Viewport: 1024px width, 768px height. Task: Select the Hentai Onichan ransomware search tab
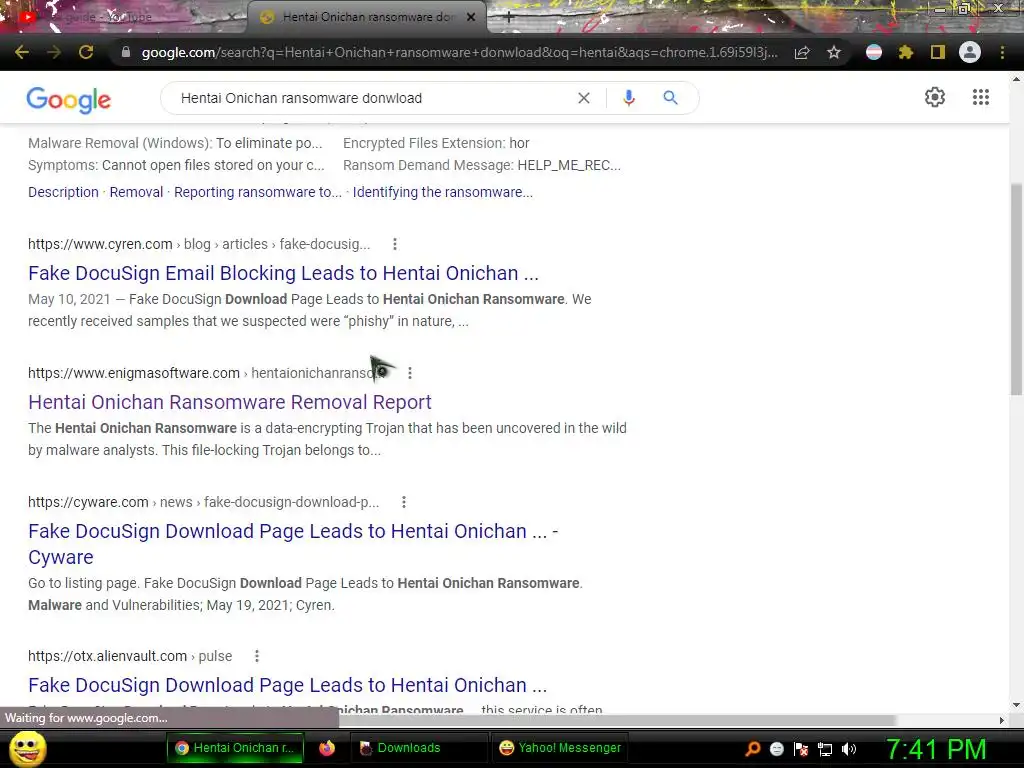pyautogui.click(x=366, y=17)
